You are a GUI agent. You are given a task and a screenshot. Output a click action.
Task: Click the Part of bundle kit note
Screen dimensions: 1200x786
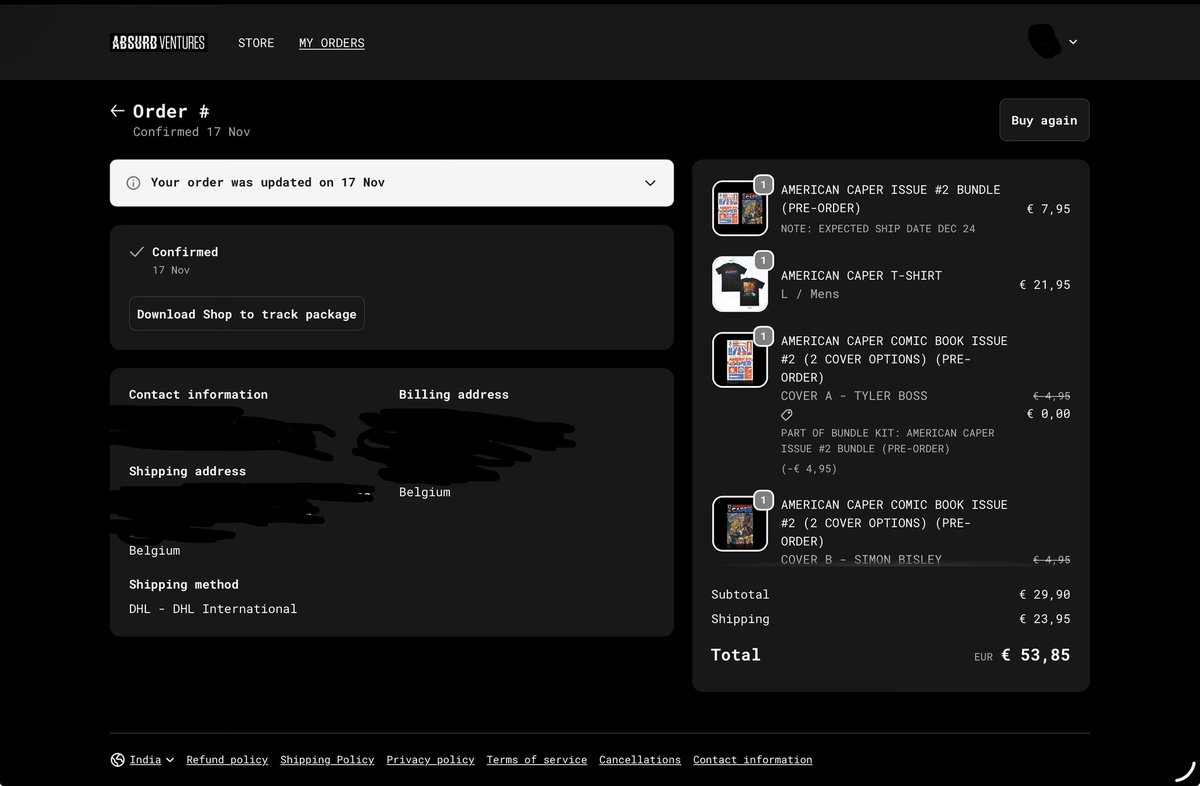coord(888,441)
